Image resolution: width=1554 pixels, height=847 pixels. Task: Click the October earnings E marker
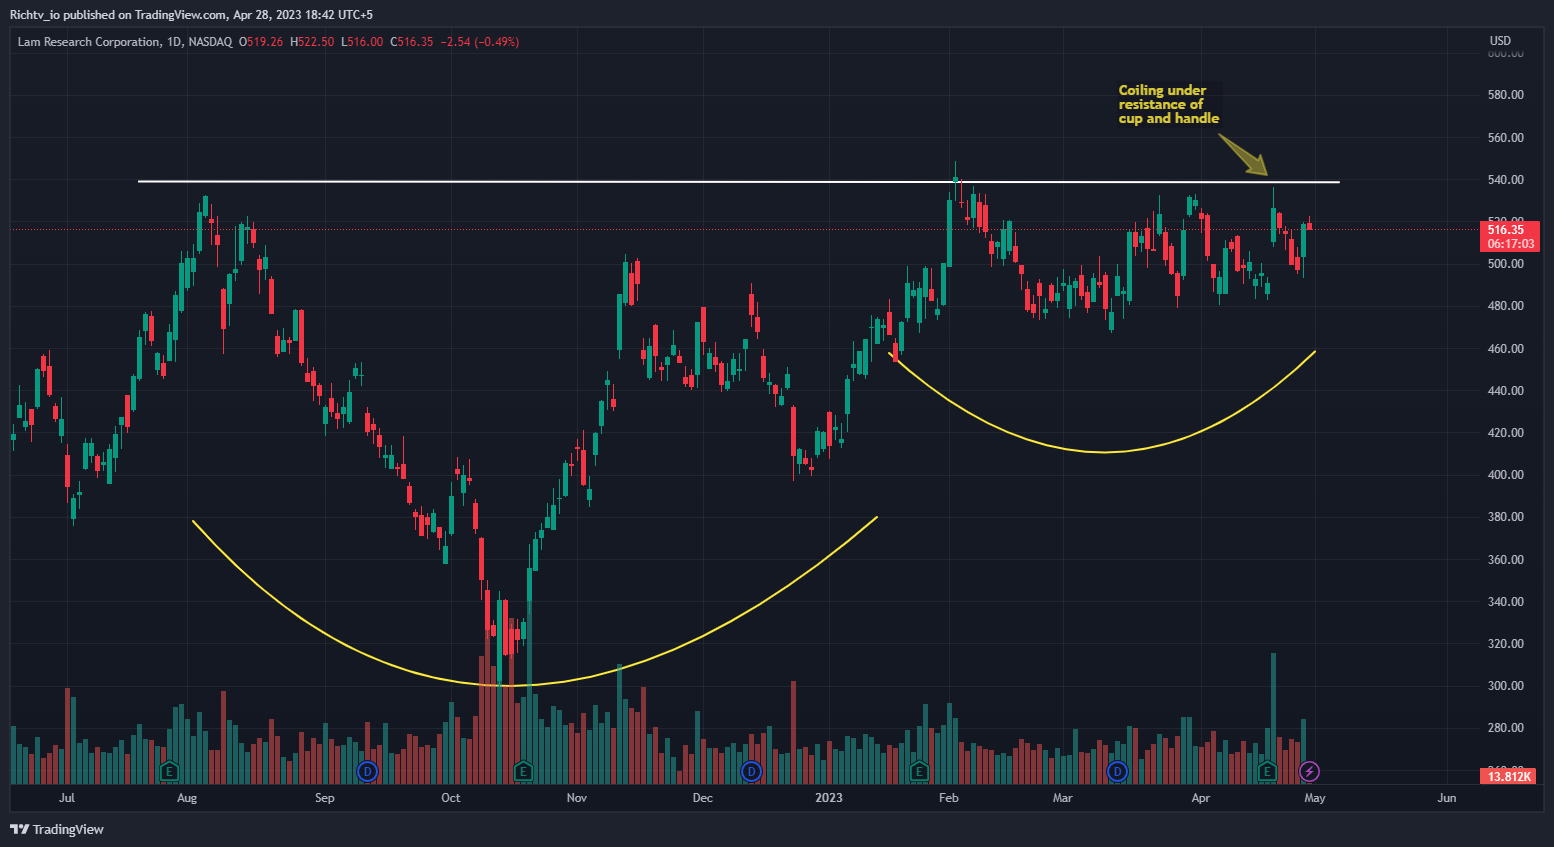523,771
